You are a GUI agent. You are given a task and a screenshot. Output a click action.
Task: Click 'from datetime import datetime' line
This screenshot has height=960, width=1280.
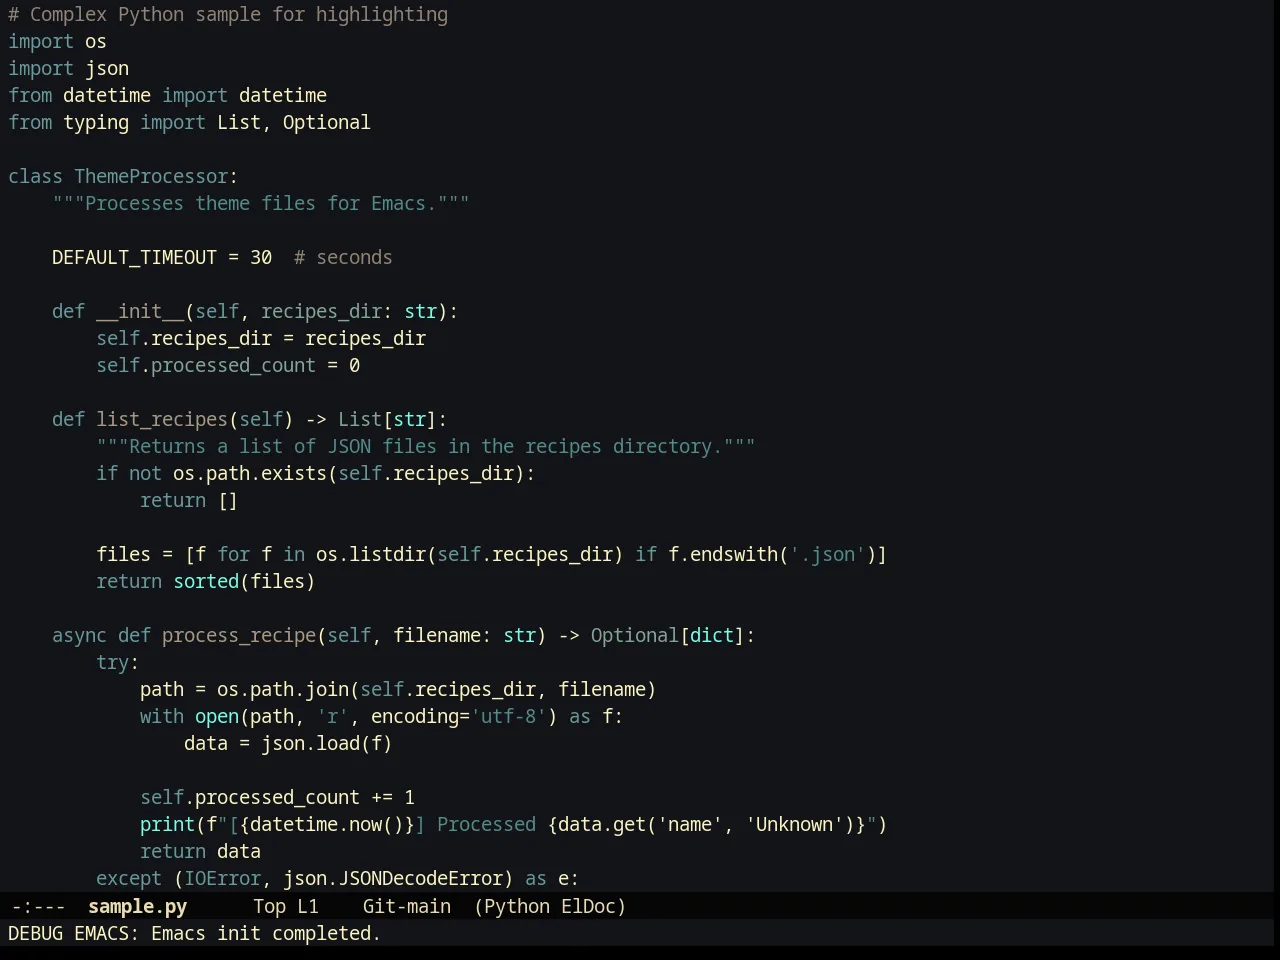pos(167,96)
